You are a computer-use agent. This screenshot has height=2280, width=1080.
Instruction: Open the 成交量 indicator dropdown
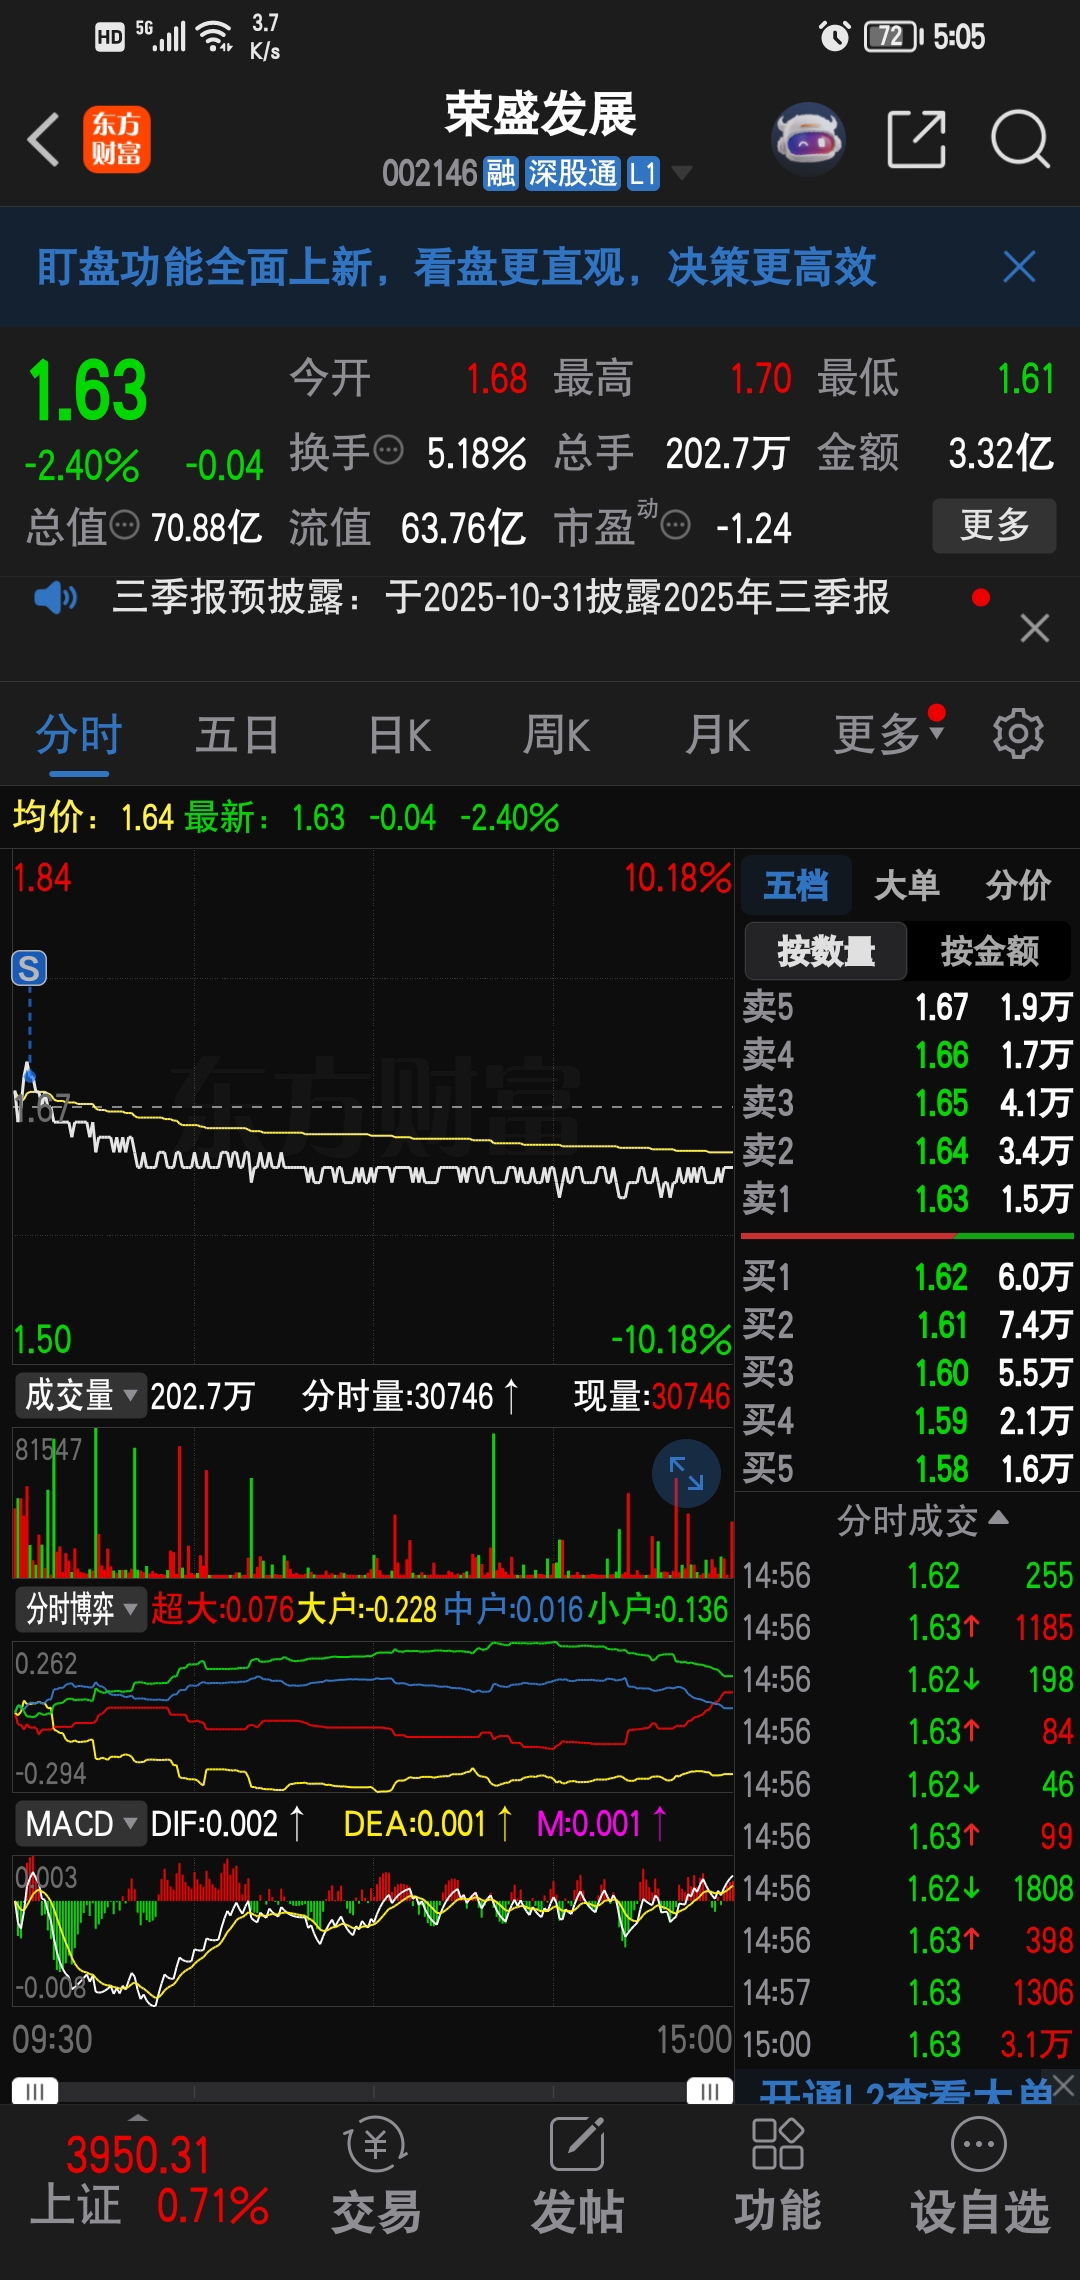pos(80,1395)
